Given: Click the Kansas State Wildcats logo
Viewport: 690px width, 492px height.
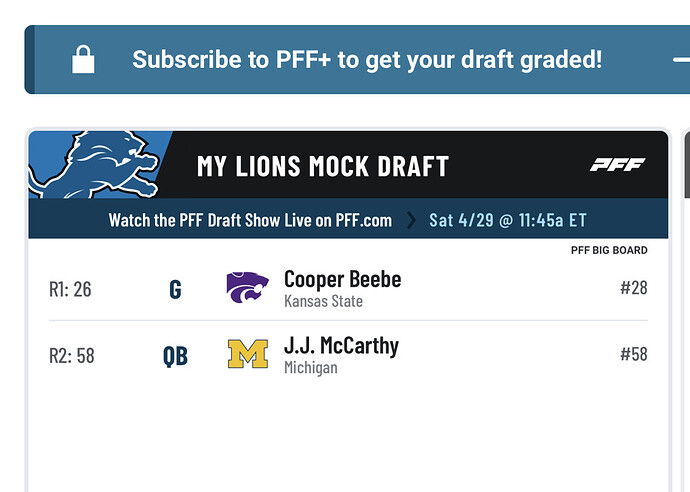Looking at the screenshot, I should pyautogui.click(x=247, y=288).
